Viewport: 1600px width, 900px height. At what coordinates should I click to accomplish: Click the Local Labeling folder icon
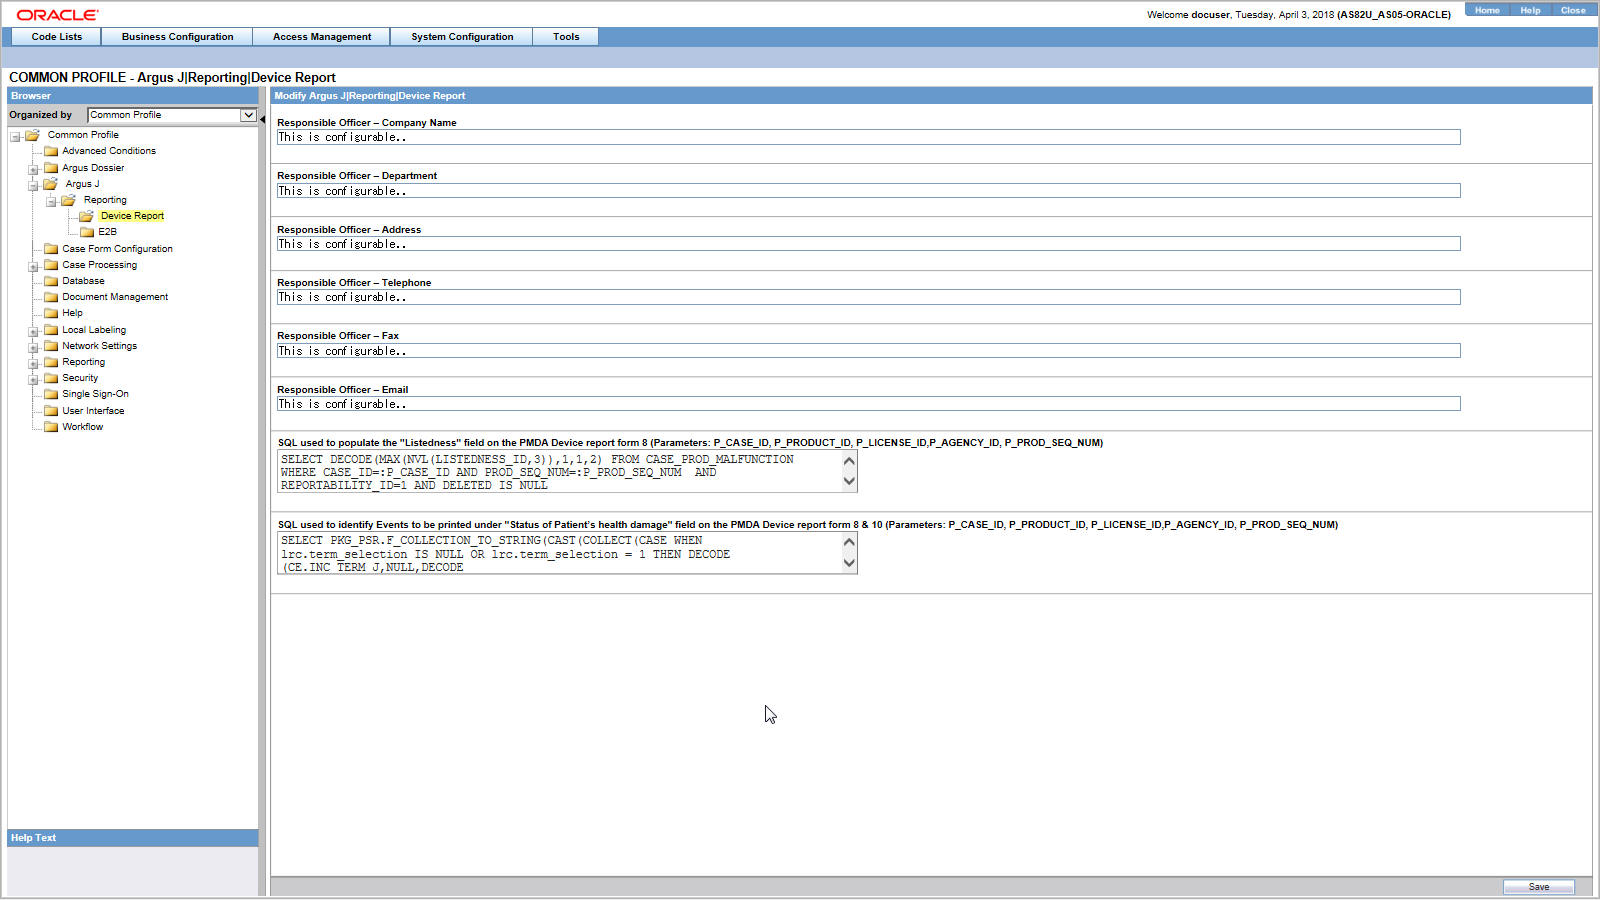(x=51, y=330)
